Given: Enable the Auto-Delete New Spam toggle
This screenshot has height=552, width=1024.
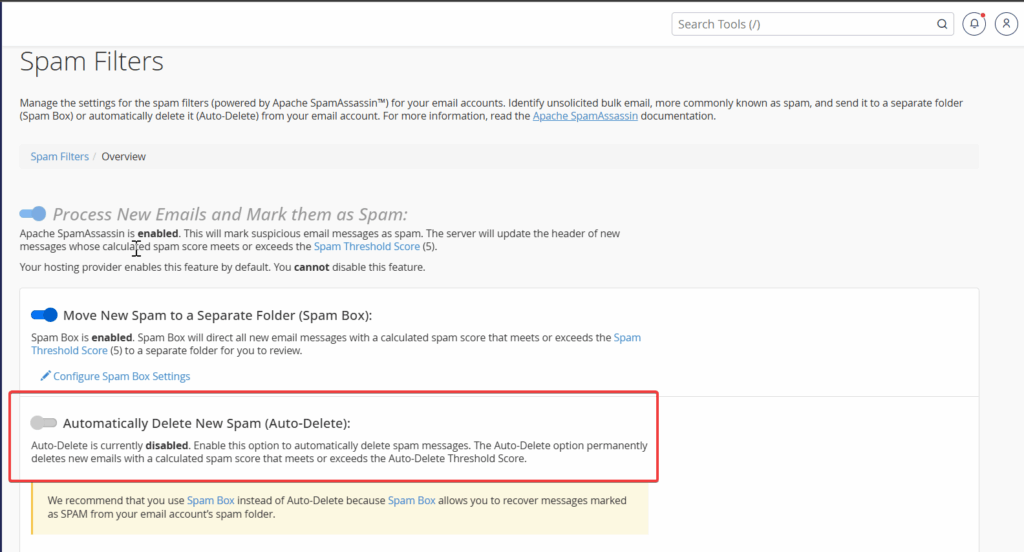Looking at the screenshot, I should pos(44,423).
